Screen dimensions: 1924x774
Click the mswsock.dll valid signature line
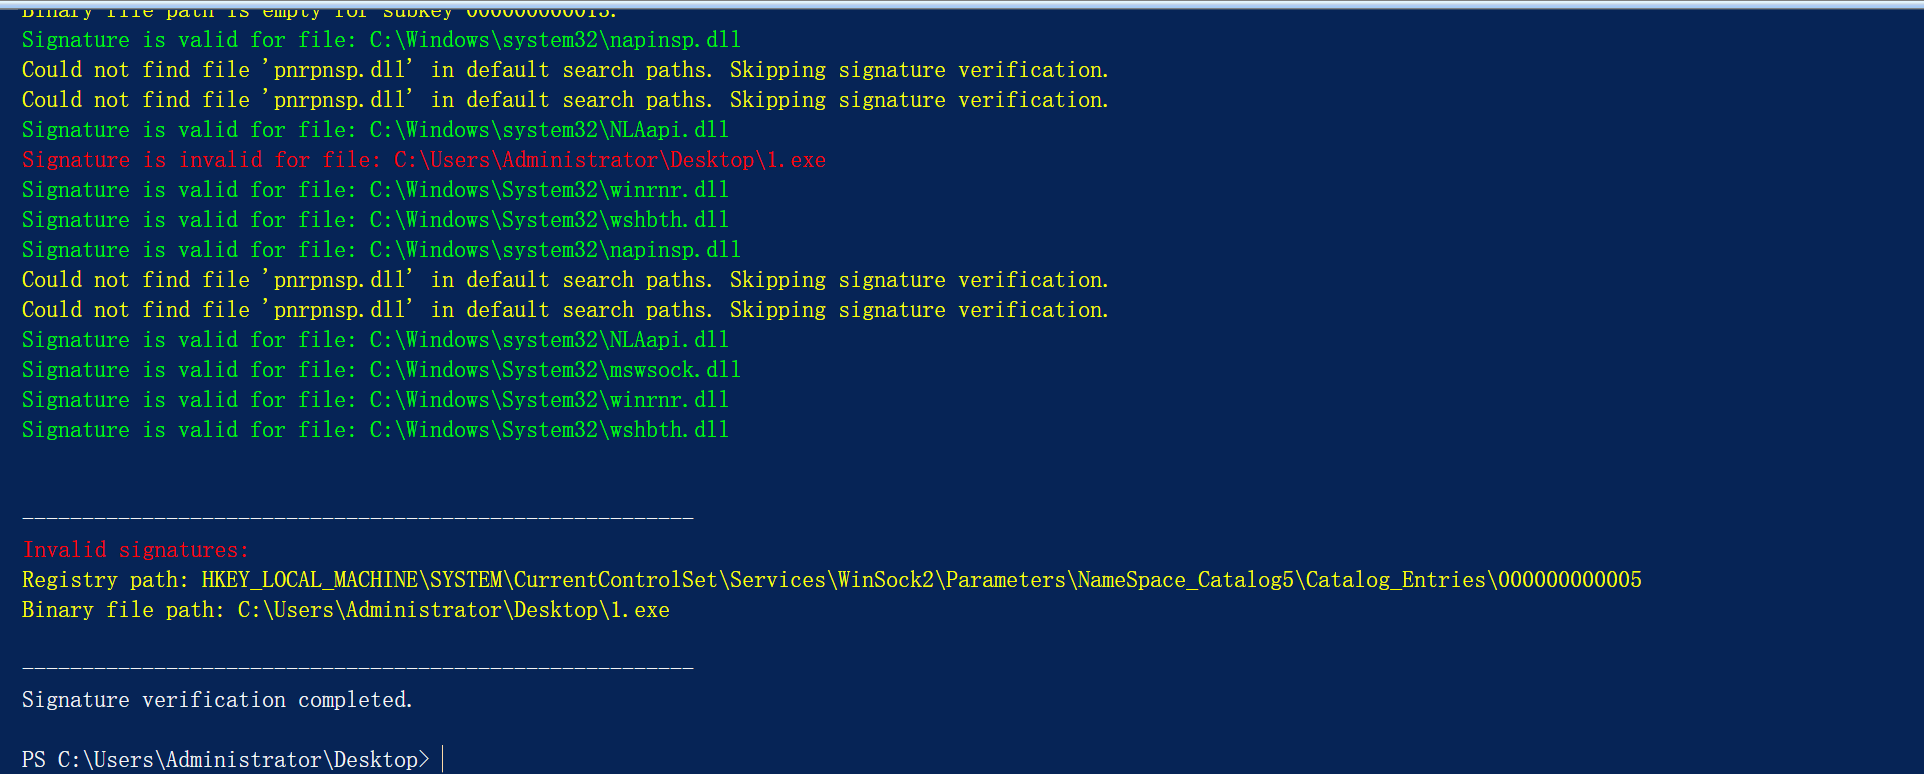(381, 370)
